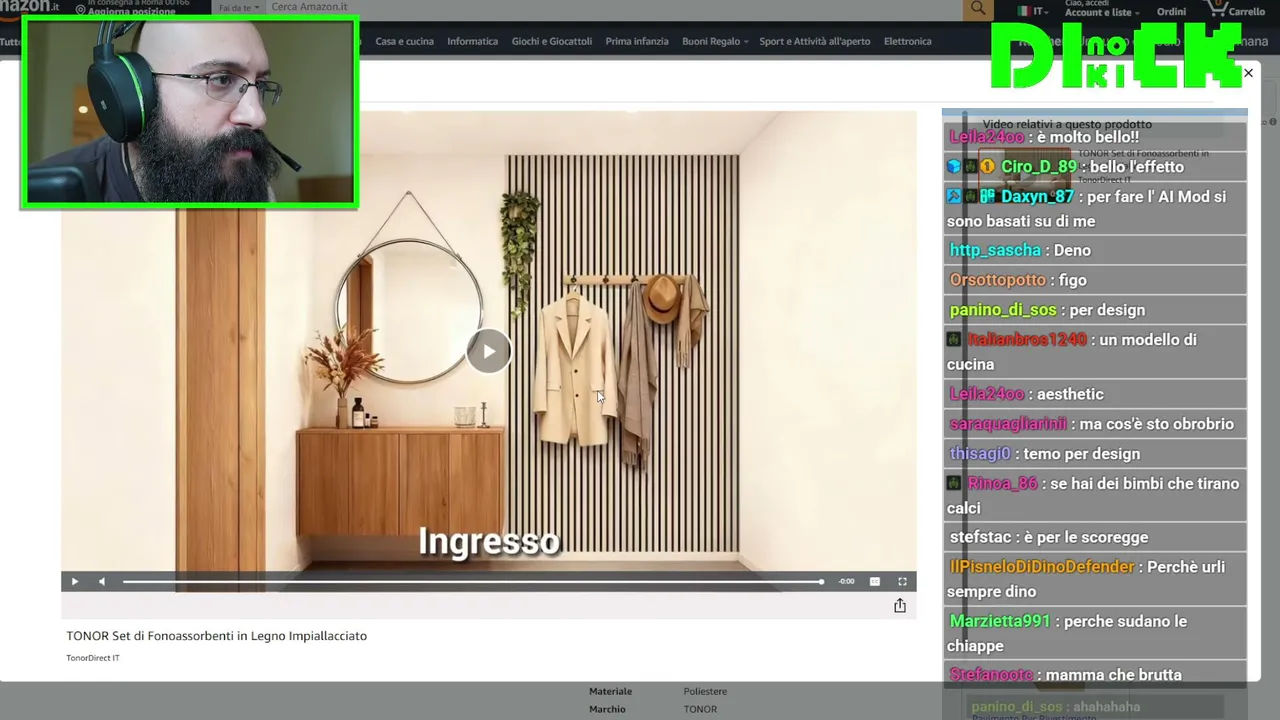
Task: Click the Video relativi a questo prodotto heading
Action: tap(1067, 124)
